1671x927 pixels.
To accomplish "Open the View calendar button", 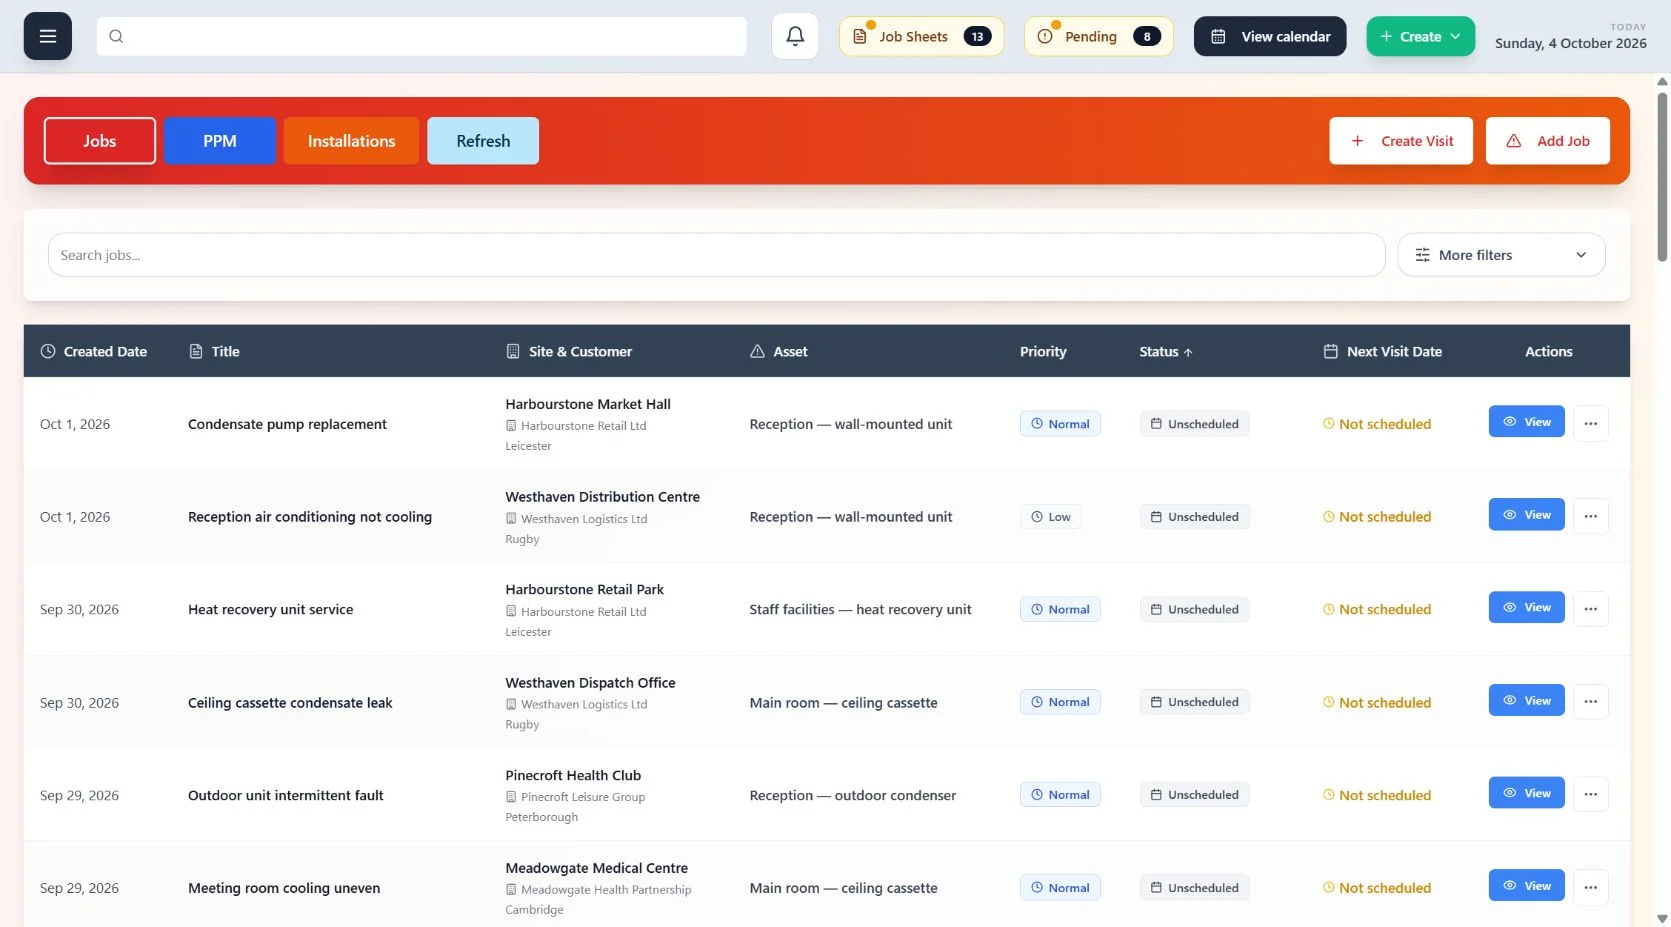I will (1270, 36).
